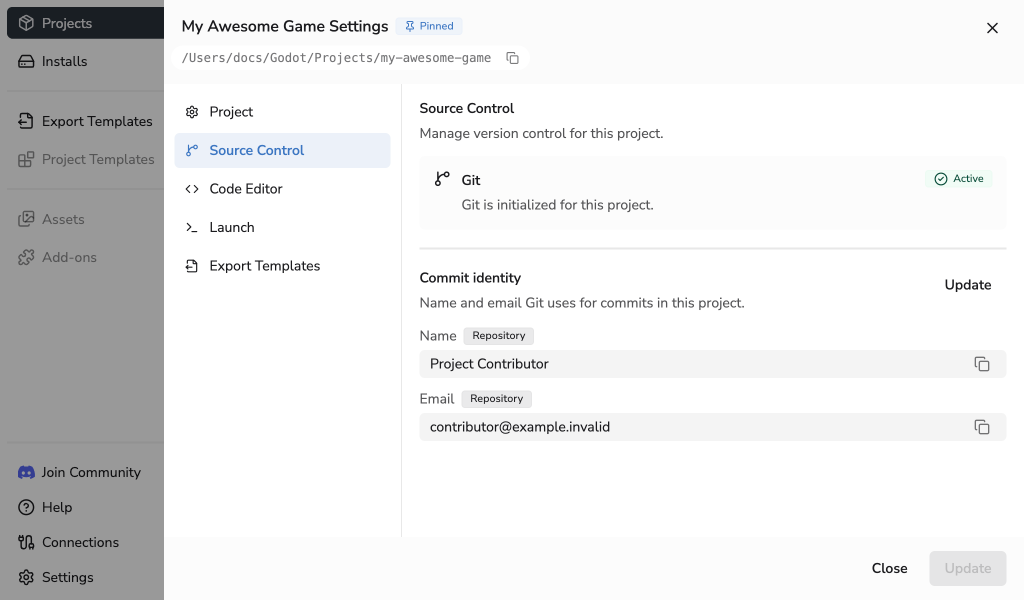1024x600 pixels.
Task: Open Project Templates in the sidebar
Action: [x=86, y=159]
